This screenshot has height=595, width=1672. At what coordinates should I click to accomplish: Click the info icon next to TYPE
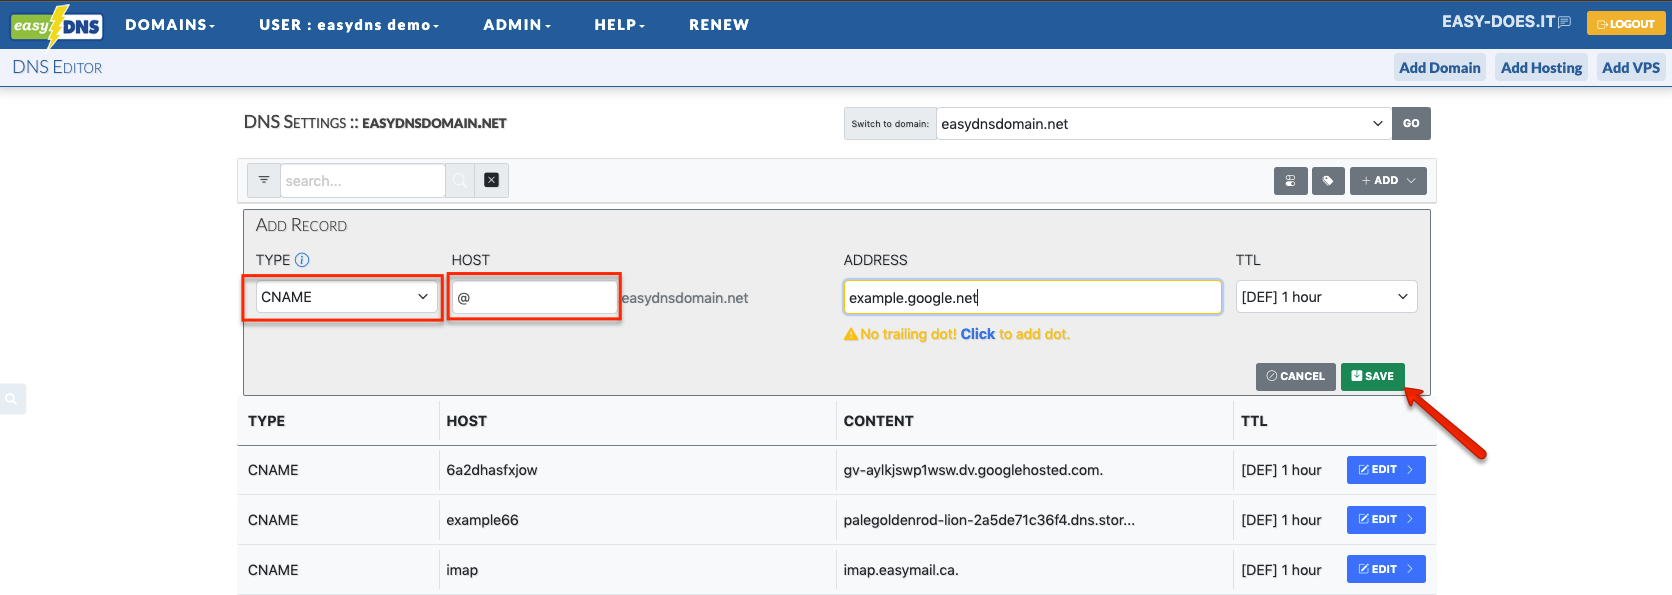(x=302, y=260)
